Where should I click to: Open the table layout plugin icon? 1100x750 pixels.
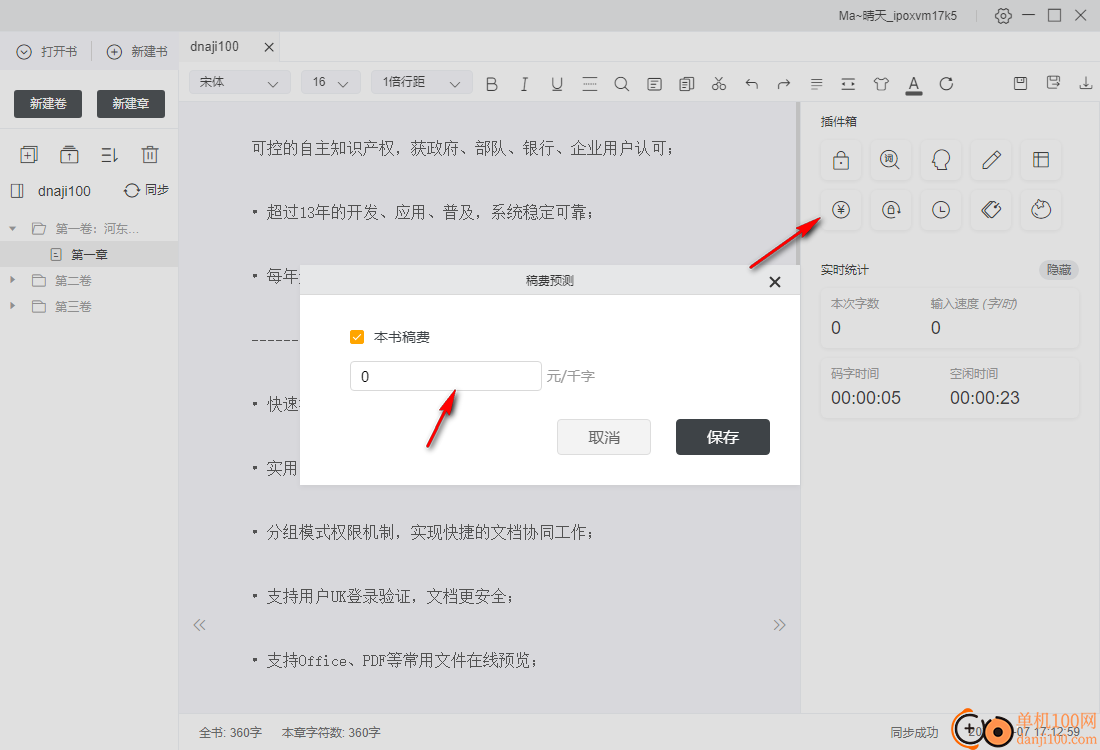click(1041, 160)
